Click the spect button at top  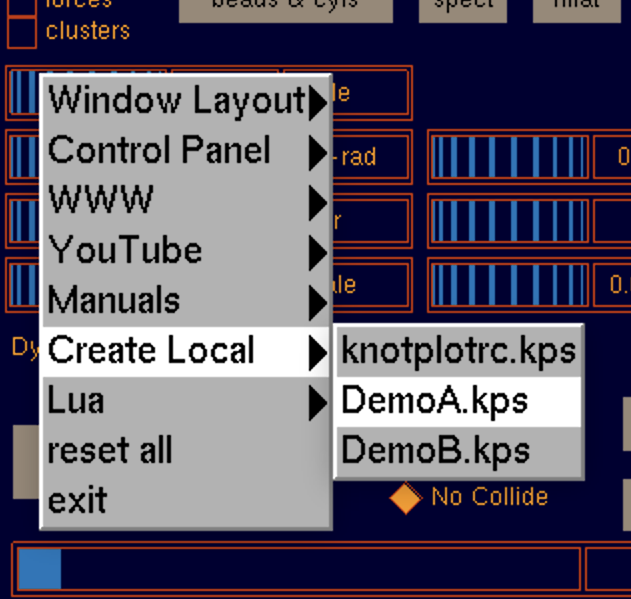click(x=463, y=9)
